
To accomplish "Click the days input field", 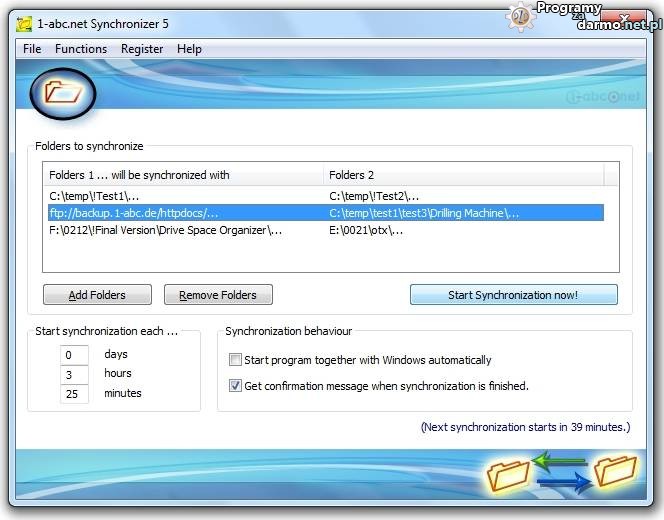I will pos(74,355).
